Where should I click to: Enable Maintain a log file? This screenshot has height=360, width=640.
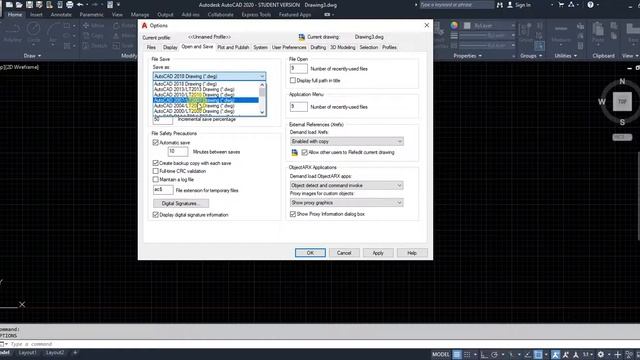click(156, 179)
